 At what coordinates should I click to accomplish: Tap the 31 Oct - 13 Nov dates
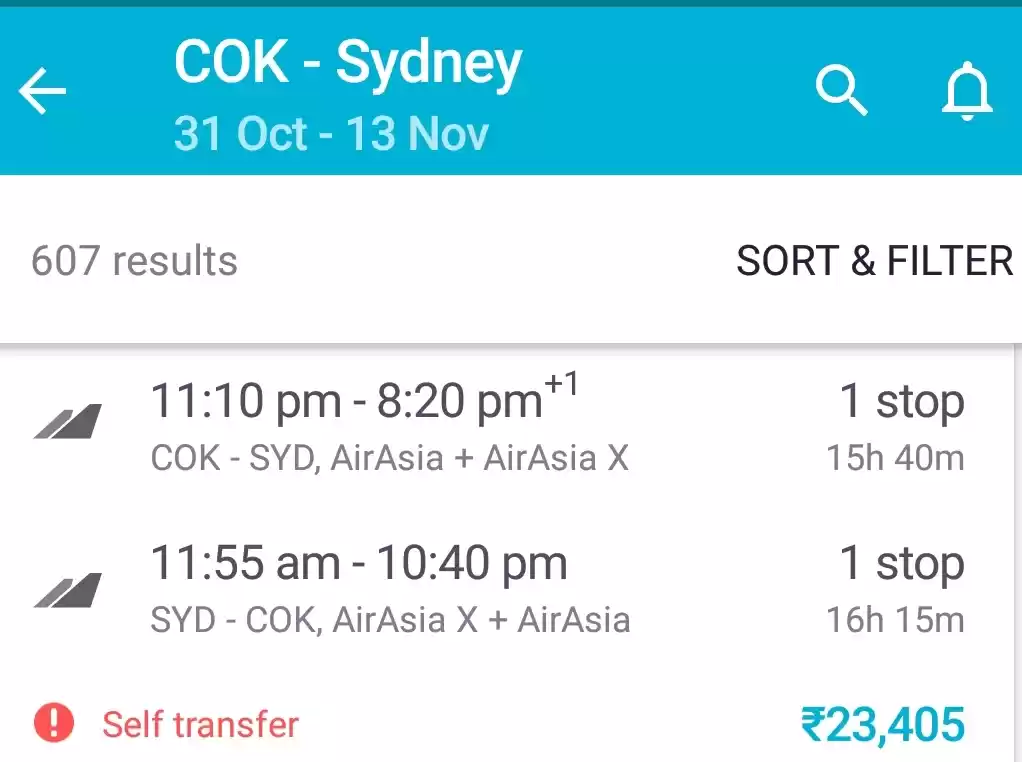[331, 133]
